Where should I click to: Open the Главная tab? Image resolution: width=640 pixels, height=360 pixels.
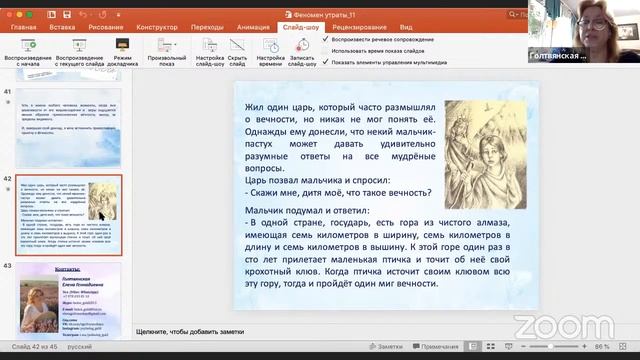[x=23, y=27]
